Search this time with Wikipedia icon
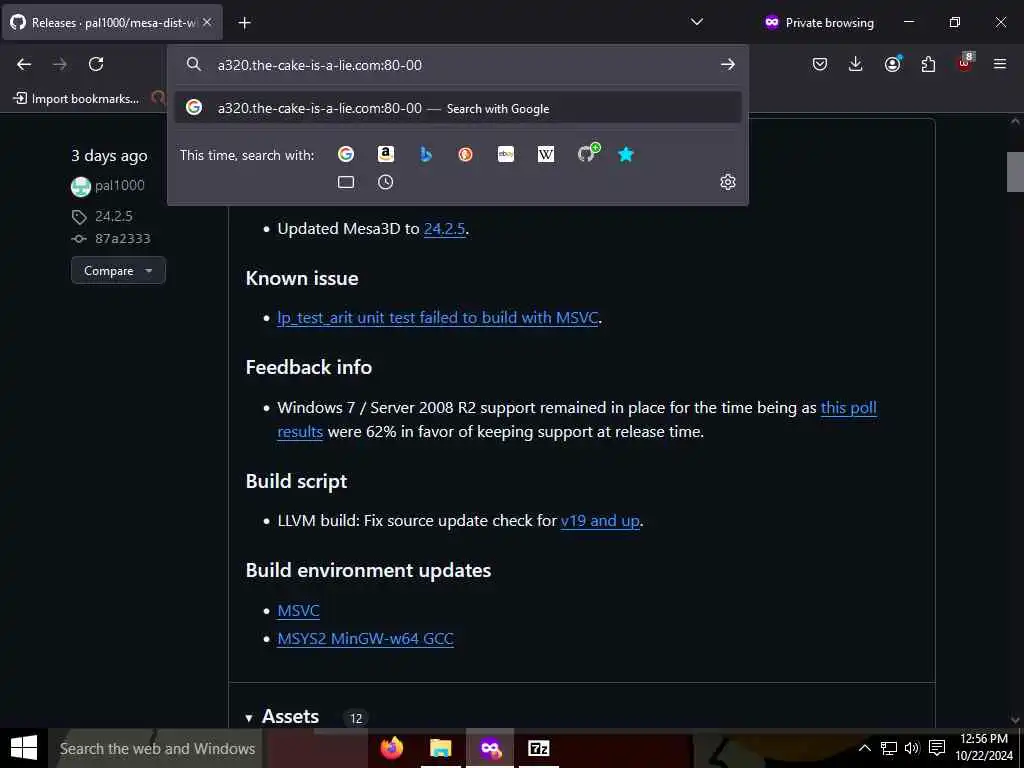The height and width of the screenshot is (768, 1024). pos(546,154)
